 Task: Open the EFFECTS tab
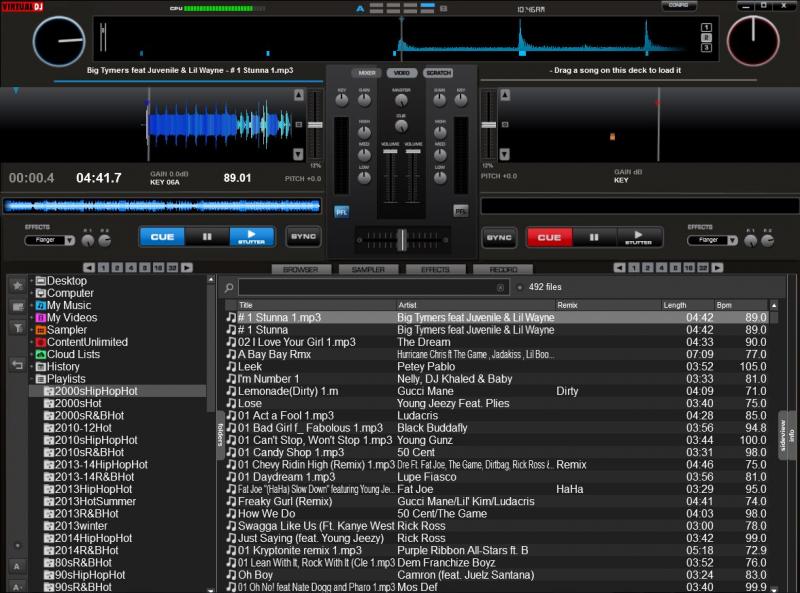click(435, 269)
